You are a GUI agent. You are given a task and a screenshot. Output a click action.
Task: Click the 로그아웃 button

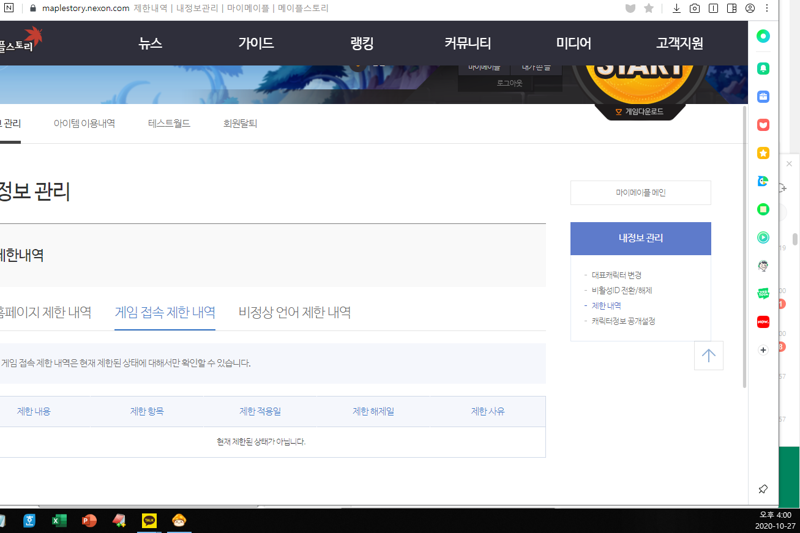[509, 83]
